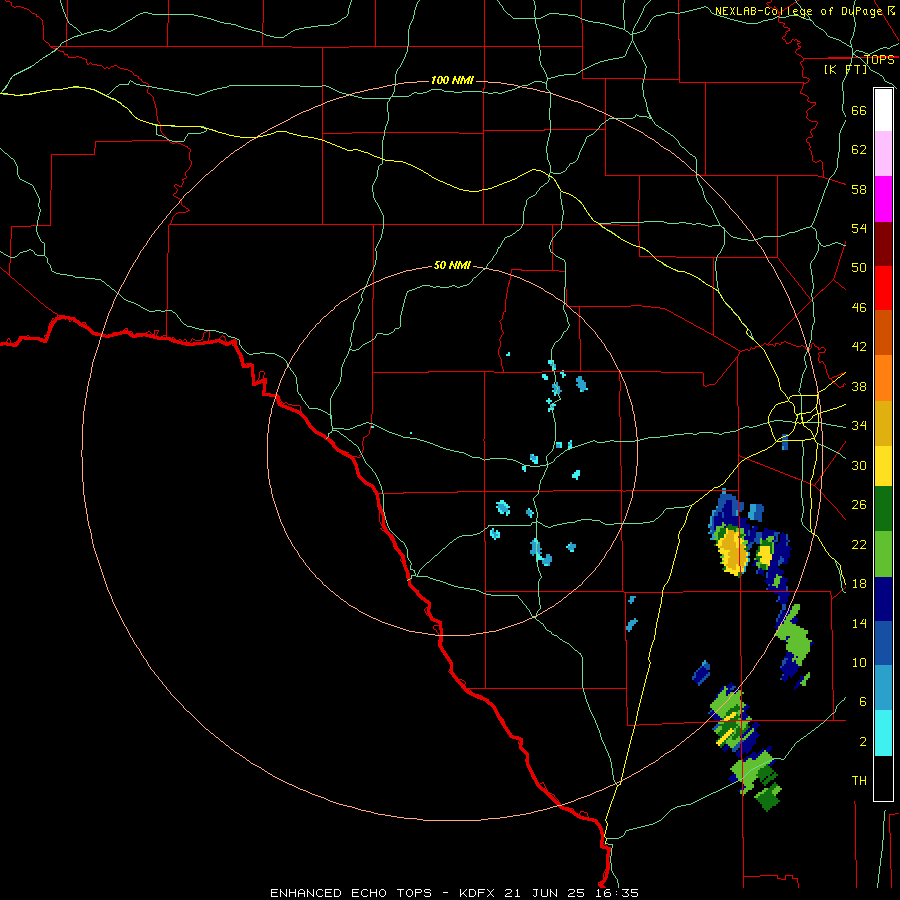Click the navy blue legend swatch
The height and width of the screenshot is (900, 900).
(883, 599)
